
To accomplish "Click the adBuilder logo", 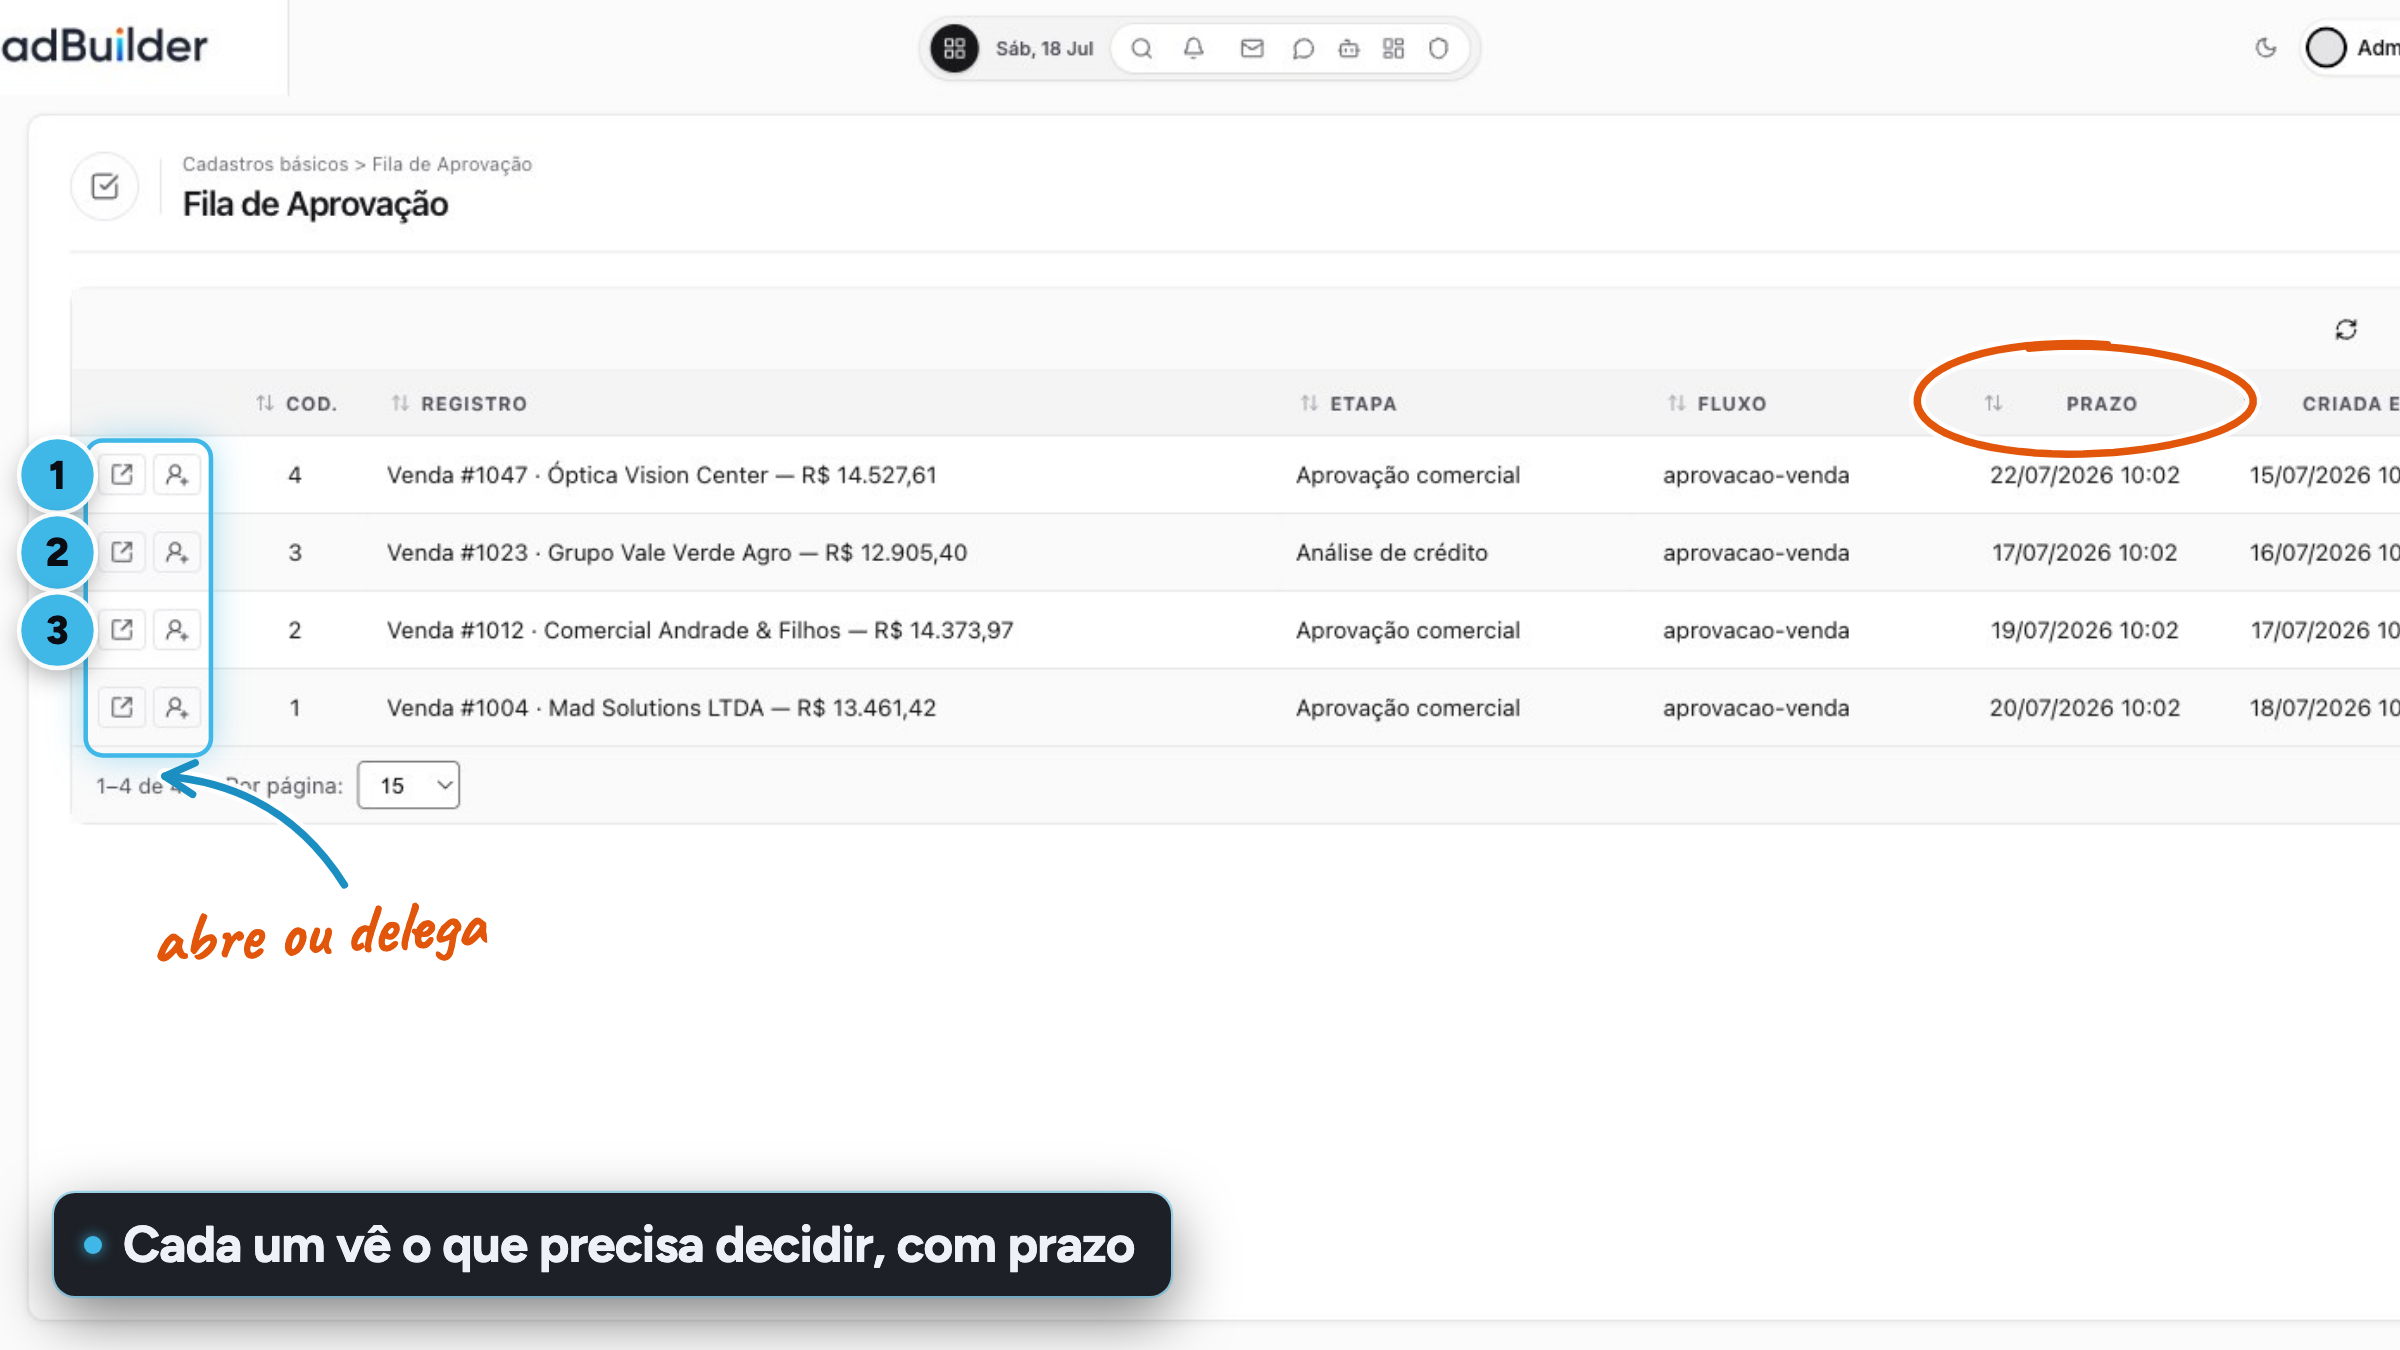I will point(104,46).
